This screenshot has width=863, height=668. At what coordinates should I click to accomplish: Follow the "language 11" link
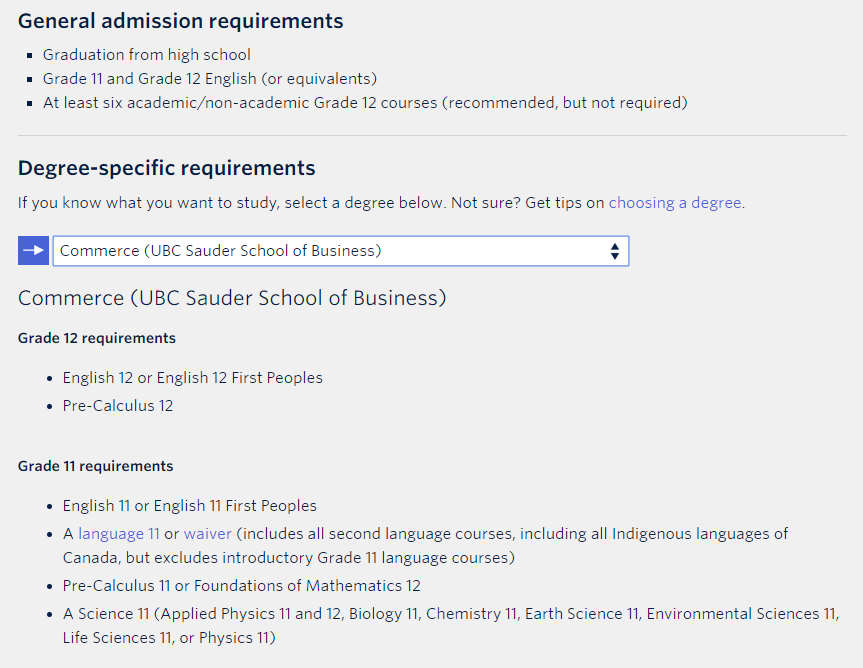click(x=119, y=534)
